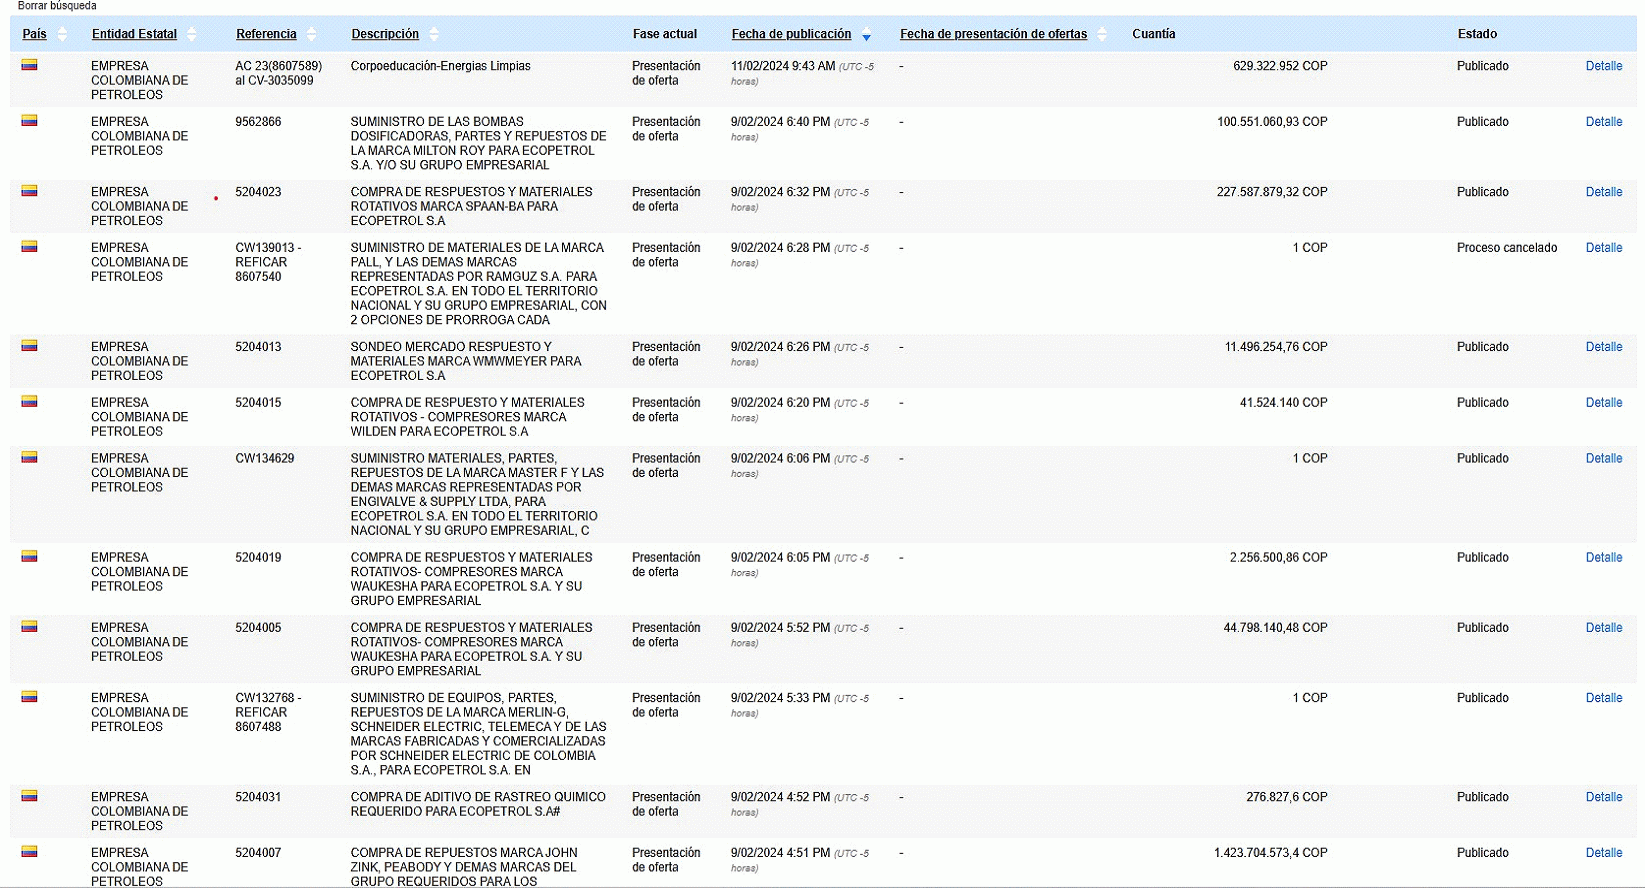Sort by Descripción column header text
1645x888 pixels.
pyautogui.click(x=385, y=34)
